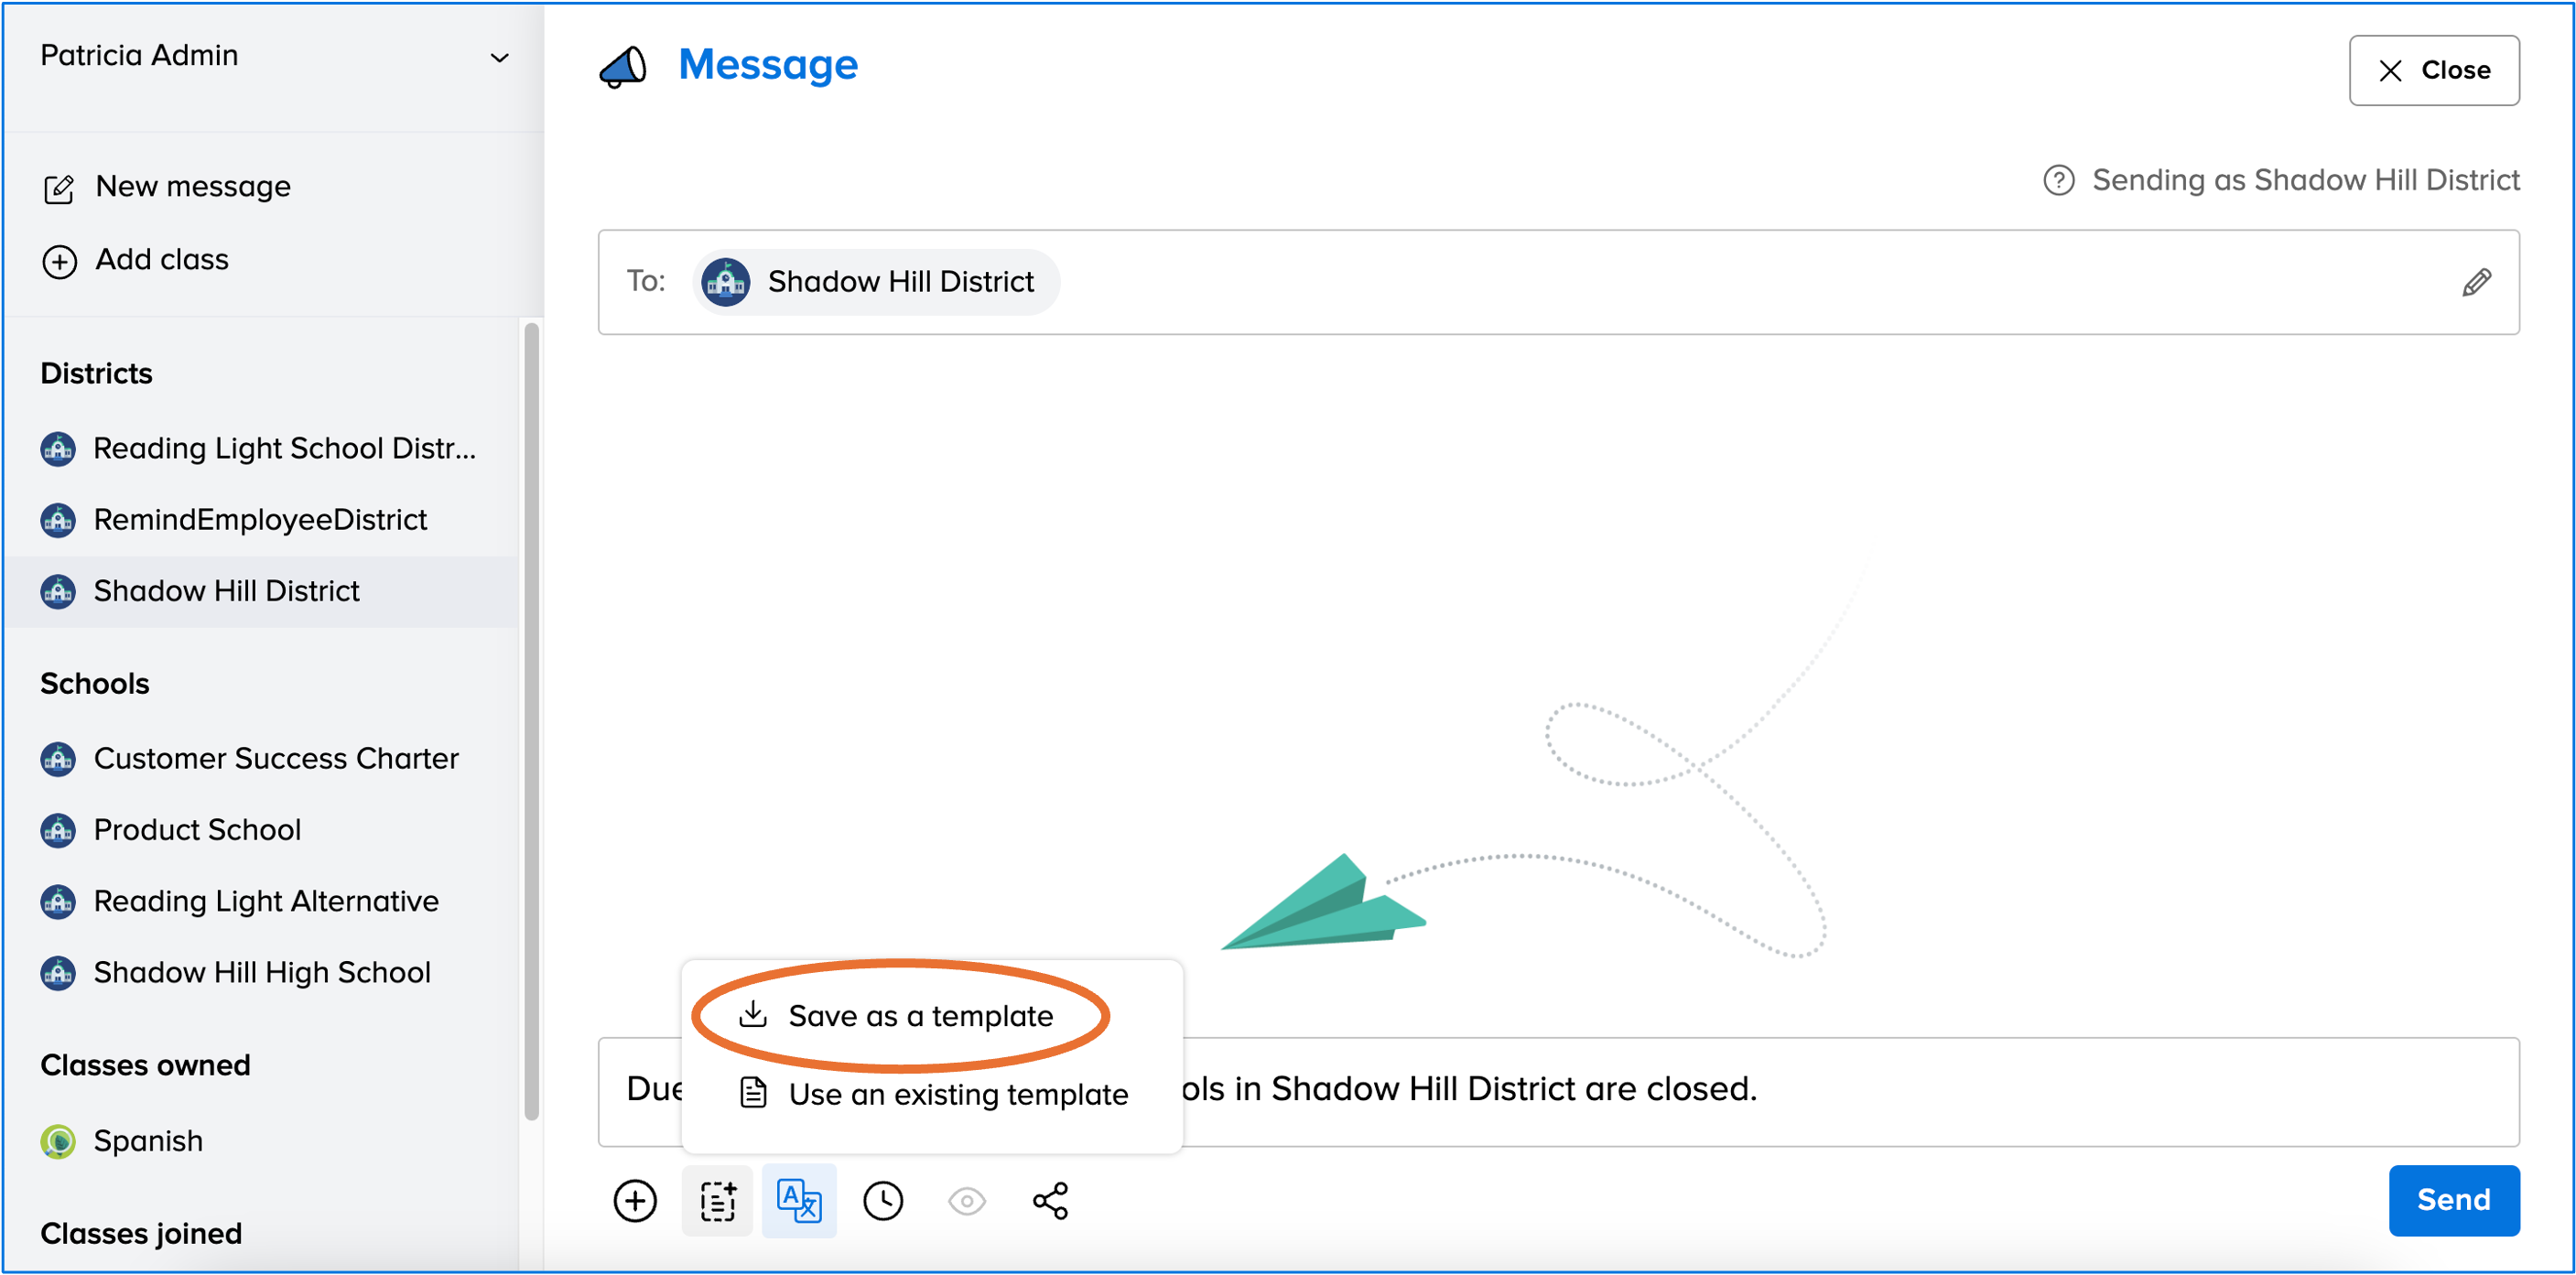
Task: Open Reading Light Alternative school
Action: coord(265,901)
